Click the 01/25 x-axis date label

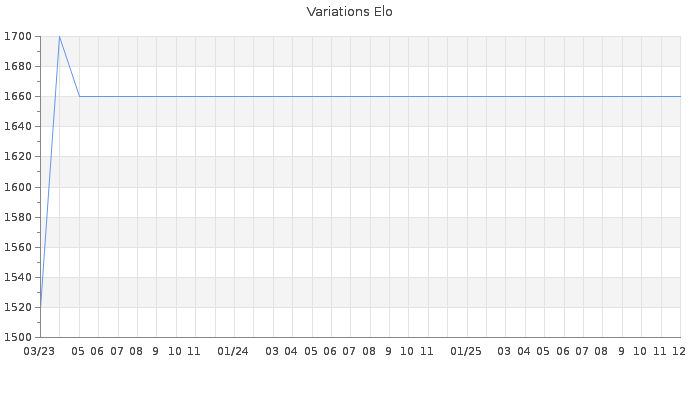pyautogui.click(x=466, y=351)
